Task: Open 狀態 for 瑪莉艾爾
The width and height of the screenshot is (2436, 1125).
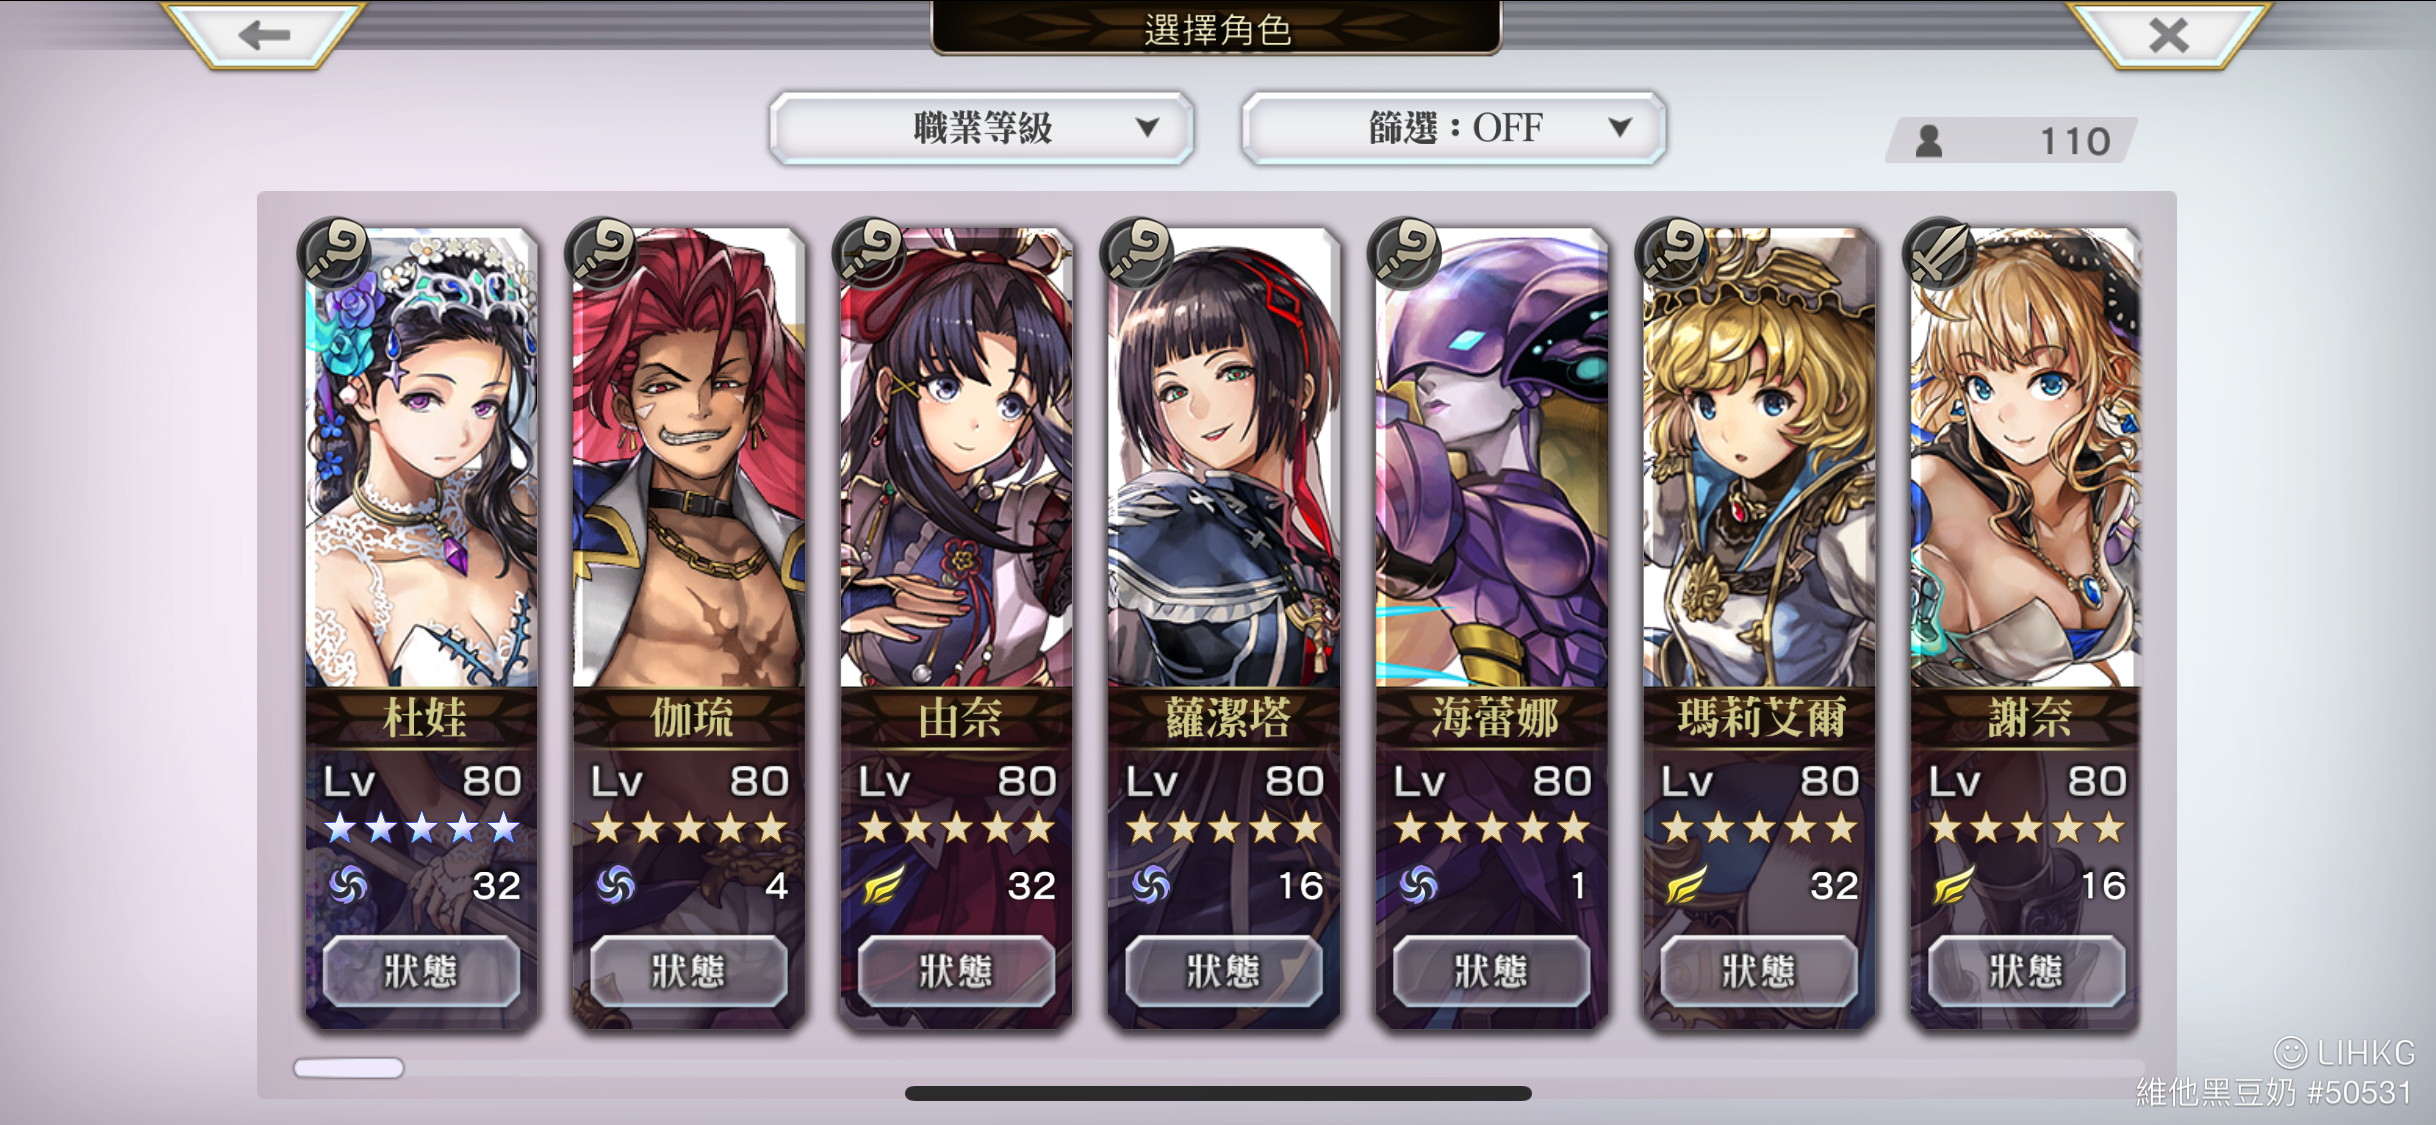Action: [x=1759, y=971]
